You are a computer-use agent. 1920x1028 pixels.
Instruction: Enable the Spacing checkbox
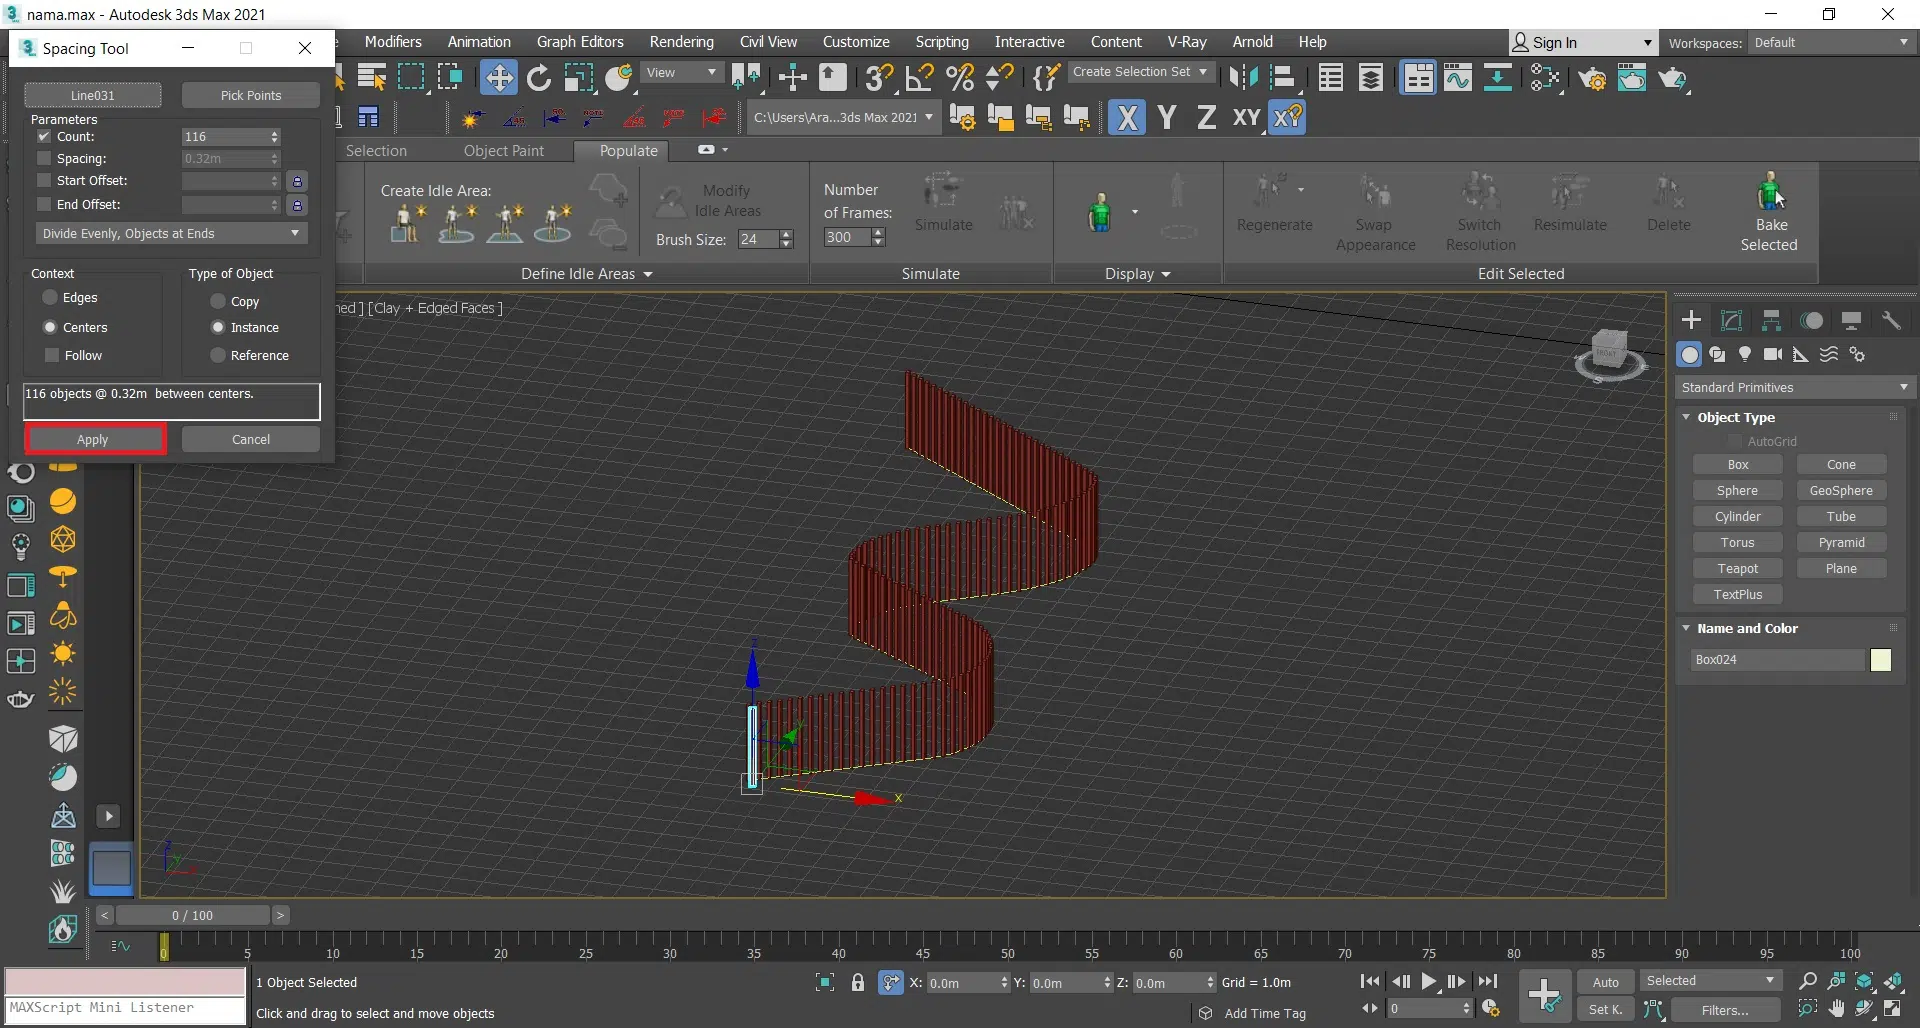pyautogui.click(x=44, y=158)
